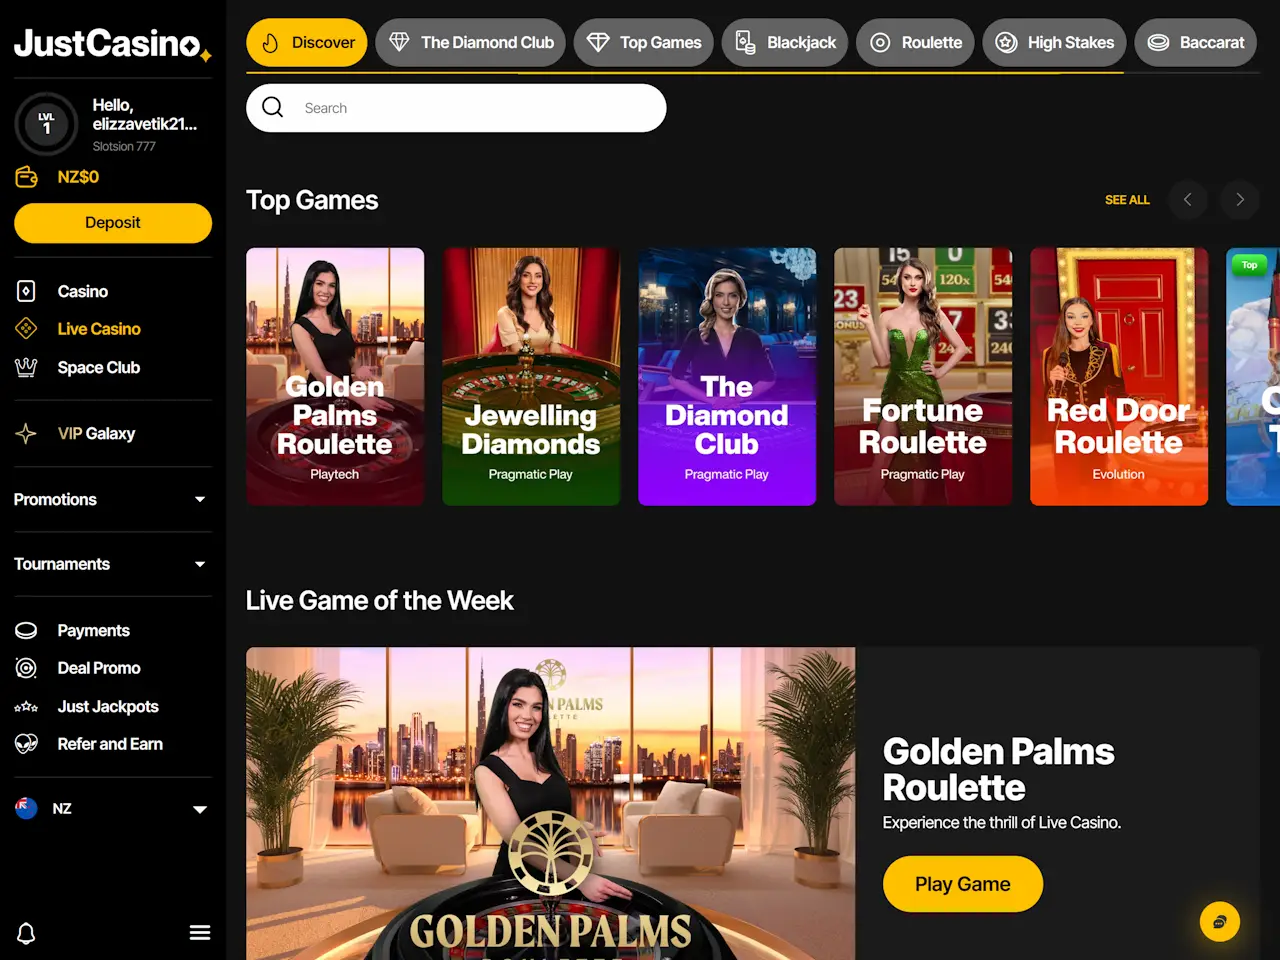Go to previous Top Games carousel arrow
1280x960 pixels.
click(x=1187, y=199)
